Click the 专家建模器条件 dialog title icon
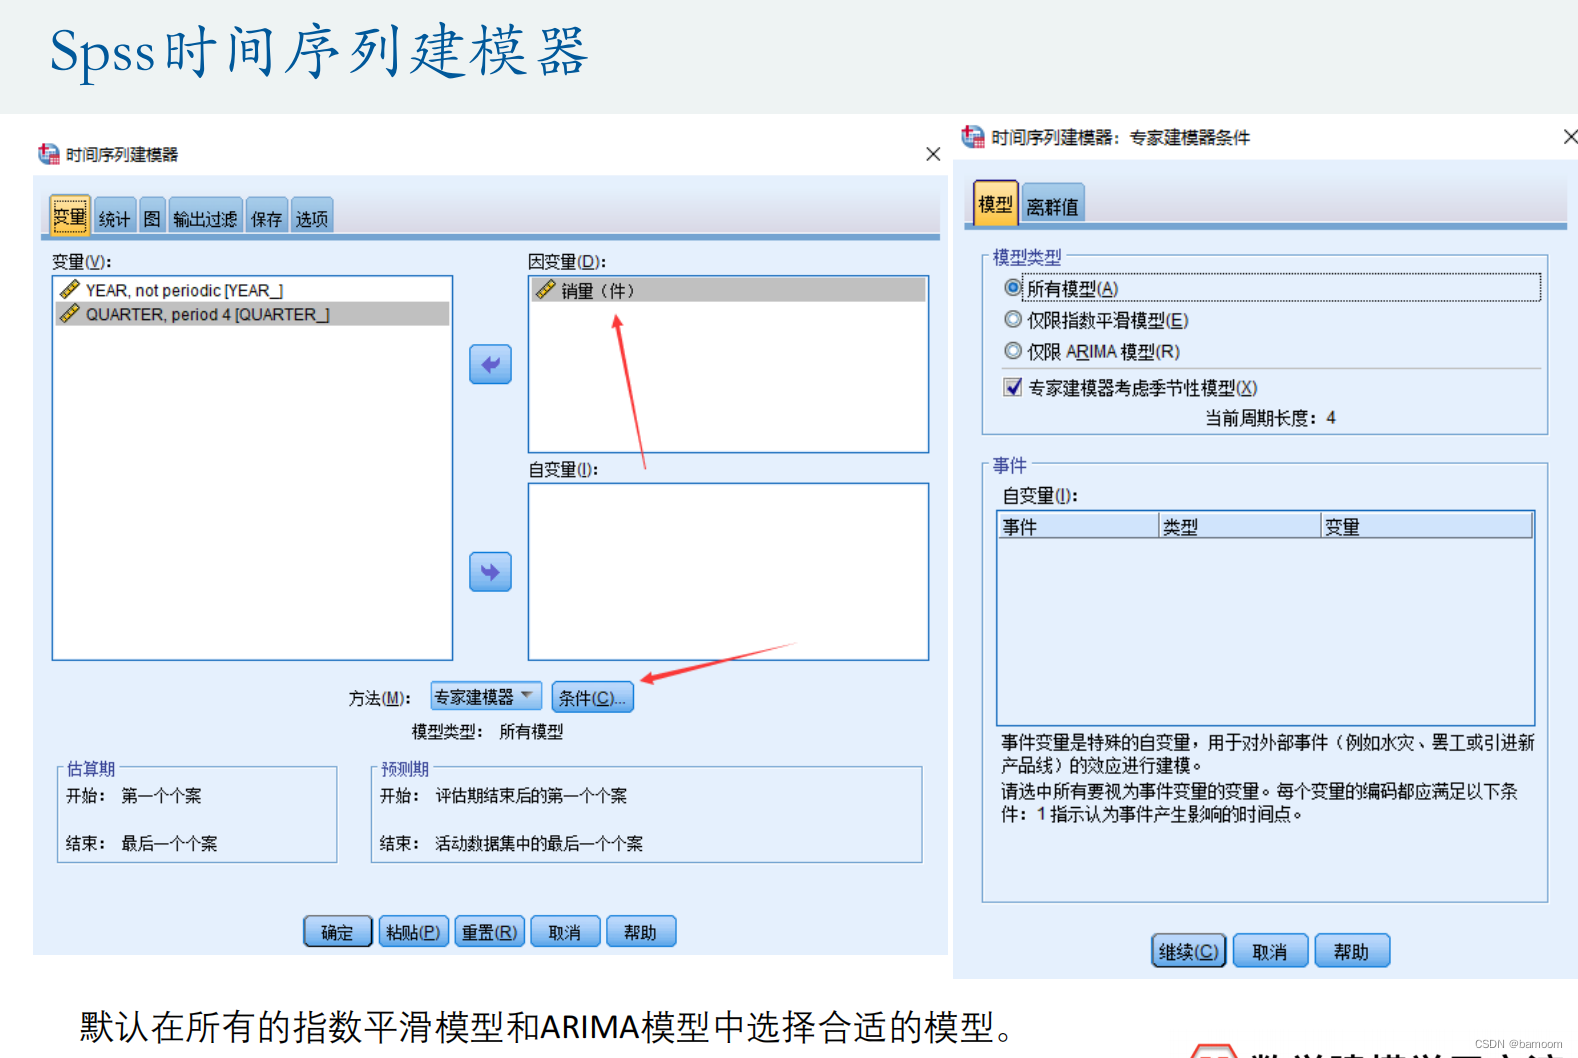The width and height of the screenshot is (1578, 1058). tap(973, 137)
